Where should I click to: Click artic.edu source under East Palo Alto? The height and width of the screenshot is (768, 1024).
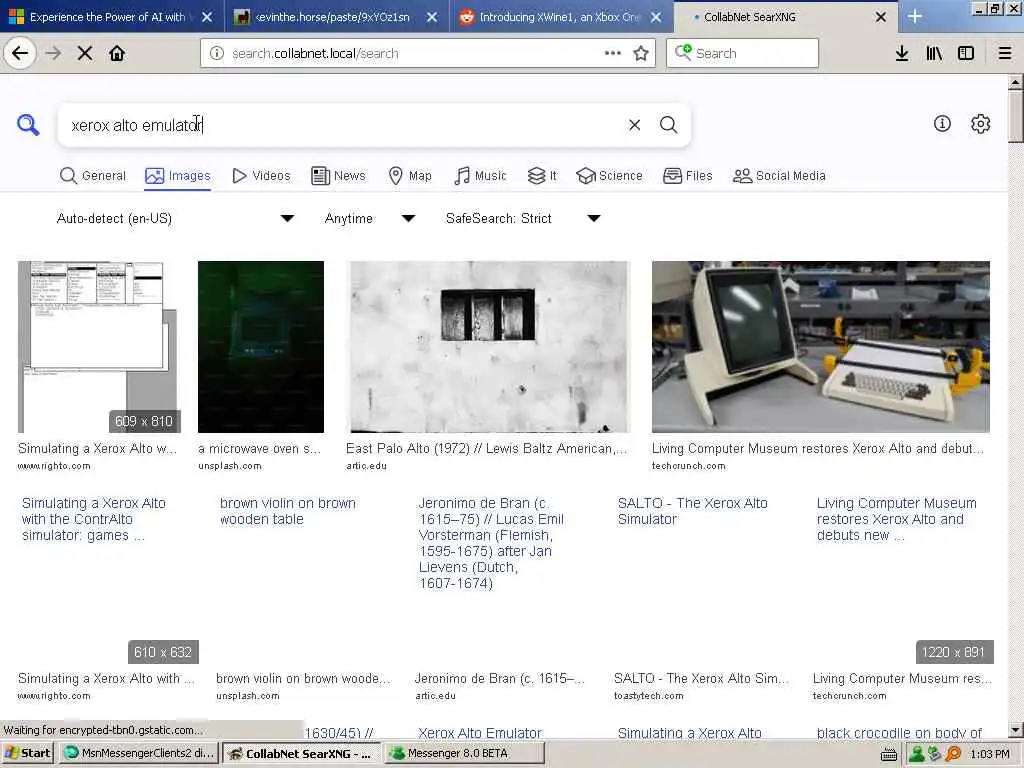click(x=366, y=466)
